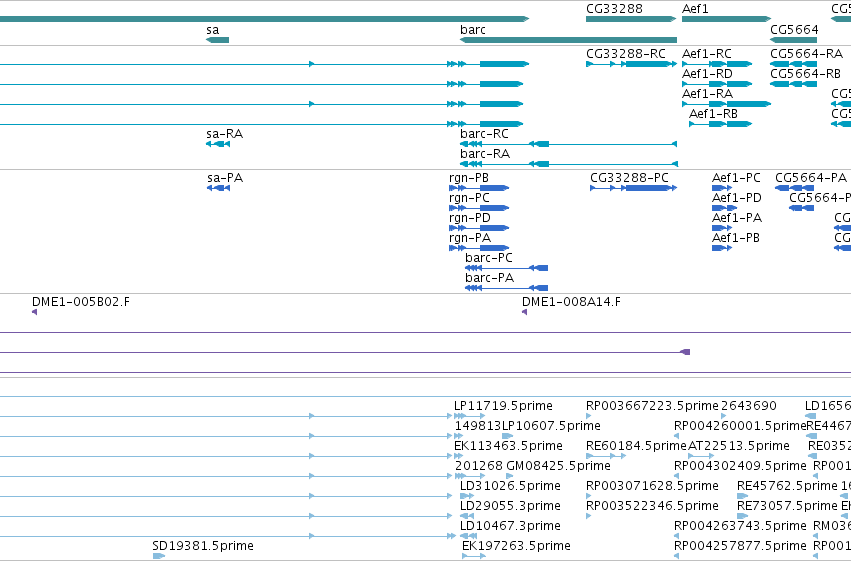Viewport: 851px width, 561px height.
Task: Select transcript barc-RA
Action: [x=568, y=164]
